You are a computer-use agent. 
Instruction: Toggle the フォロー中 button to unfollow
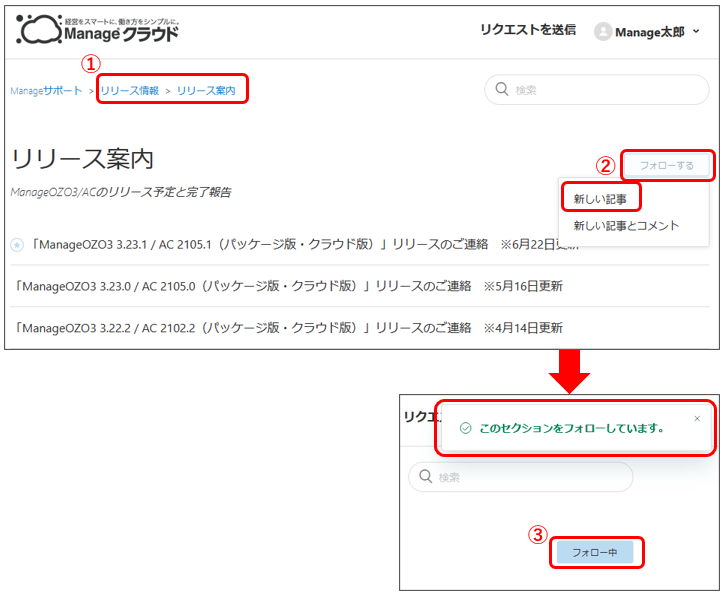[x=595, y=552]
